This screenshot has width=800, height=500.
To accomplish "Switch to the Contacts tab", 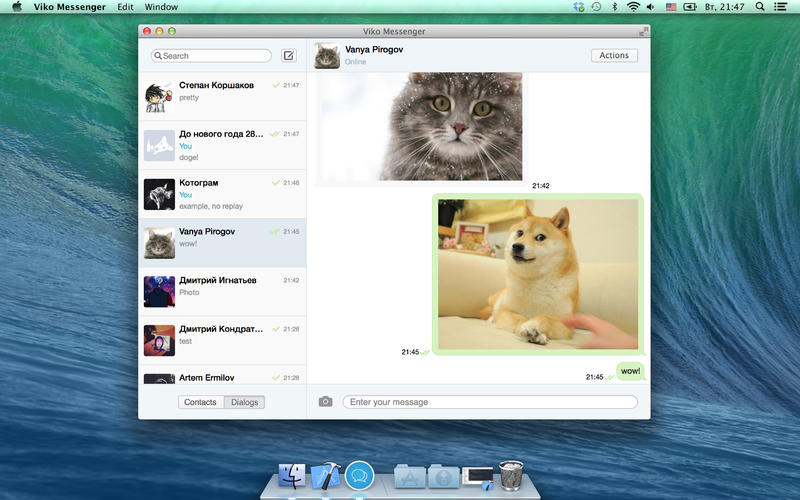I will (200, 402).
